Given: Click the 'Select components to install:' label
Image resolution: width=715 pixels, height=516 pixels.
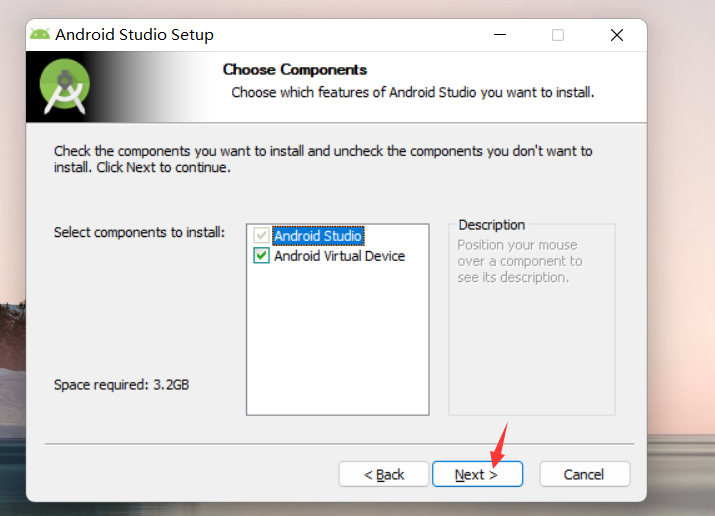Looking at the screenshot, I should [140, 232].
